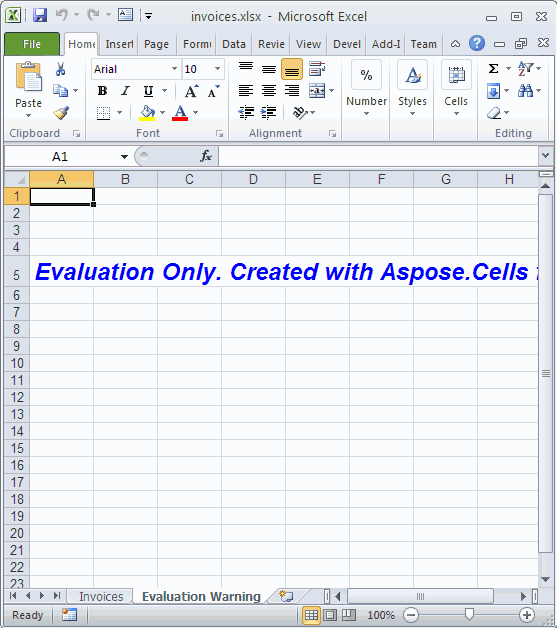Toggle Align Text Right
Screen dimensions: 557x628
pyautogui.click(x=292, y=91)
